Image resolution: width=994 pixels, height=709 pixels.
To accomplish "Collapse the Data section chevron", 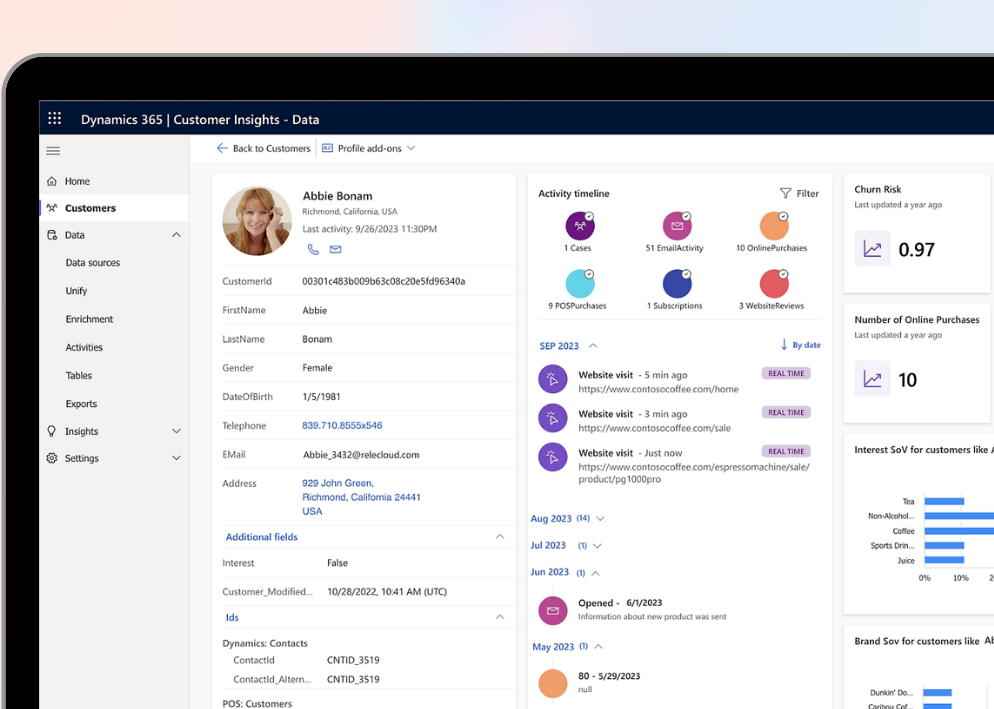I will click(176, 235).
